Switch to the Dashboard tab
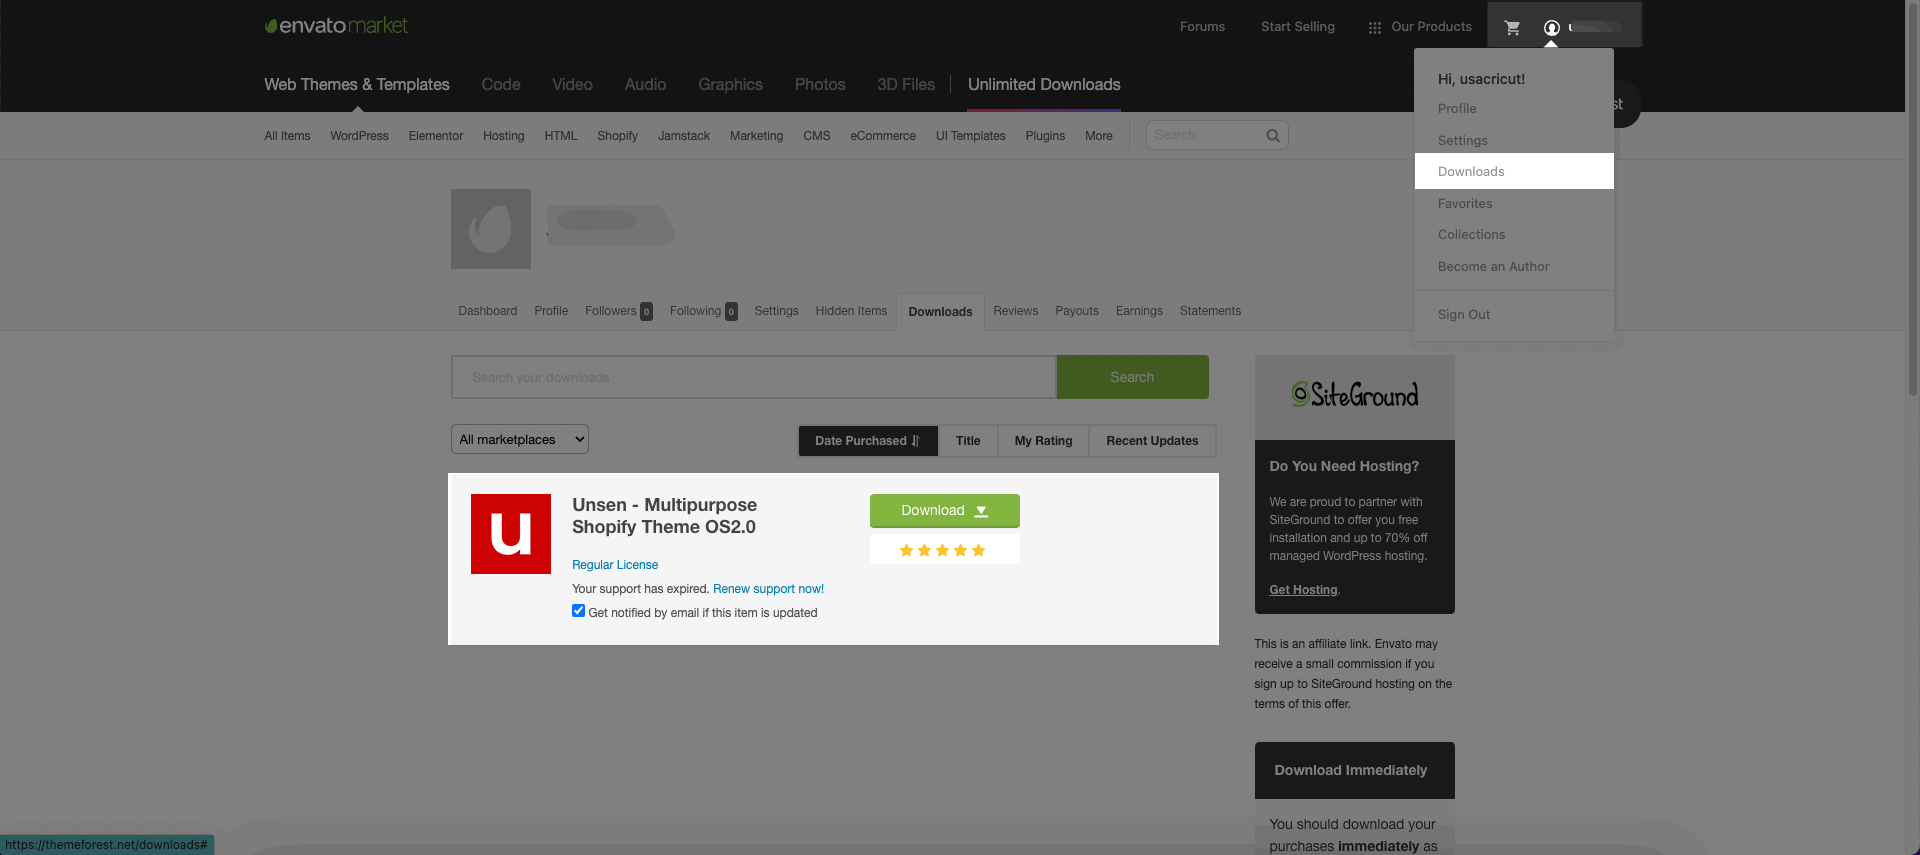This screenshot has width=1920, height=855. click(x=487, y=311)
